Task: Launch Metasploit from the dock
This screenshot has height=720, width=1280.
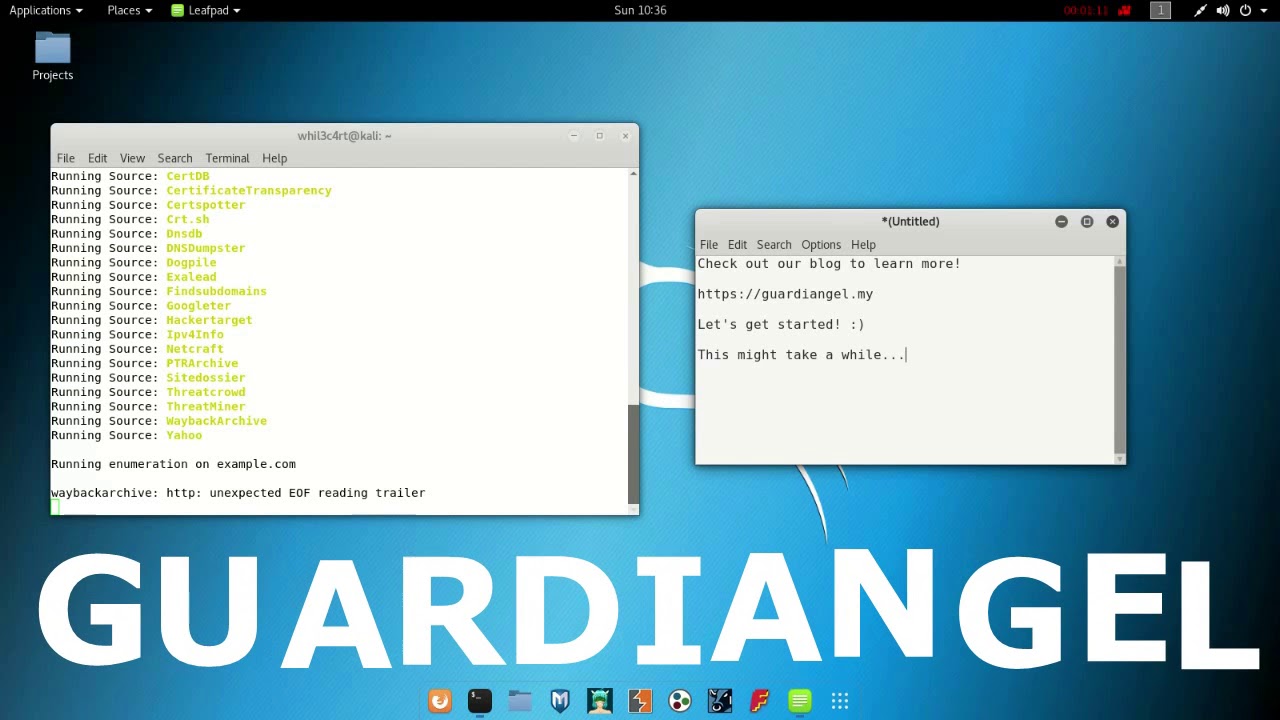Action: 560,701
